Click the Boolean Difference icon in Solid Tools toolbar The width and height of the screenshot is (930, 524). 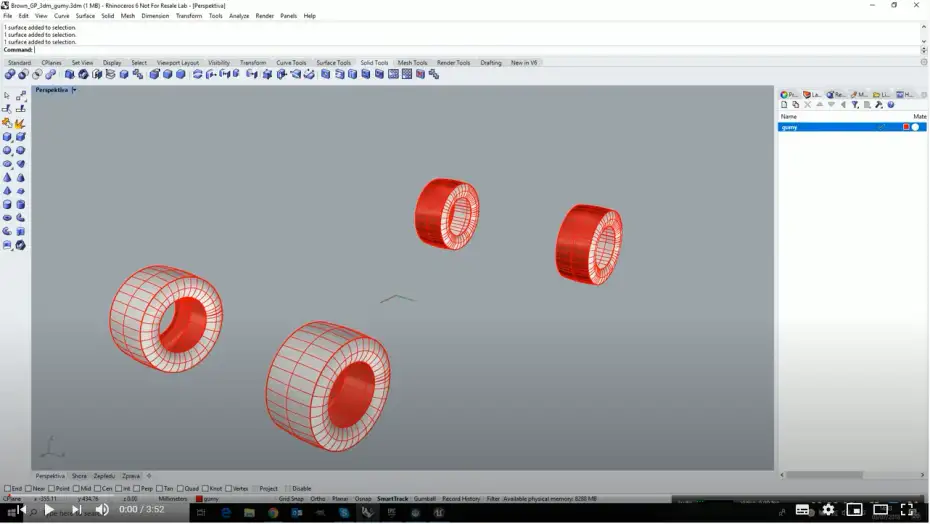(24, 74)
